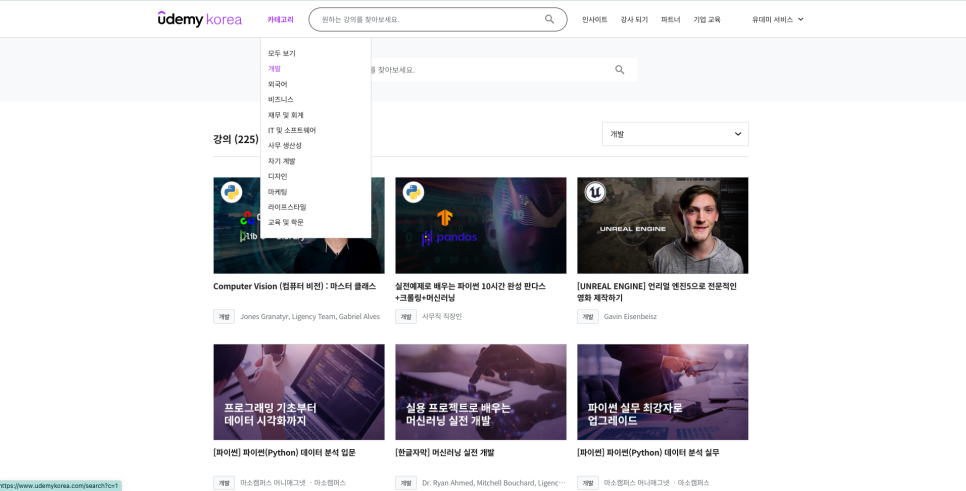Screen dimensions: 966x491
Task: Click 개발 tag beside 사무직 직장인
Action: 405,317
